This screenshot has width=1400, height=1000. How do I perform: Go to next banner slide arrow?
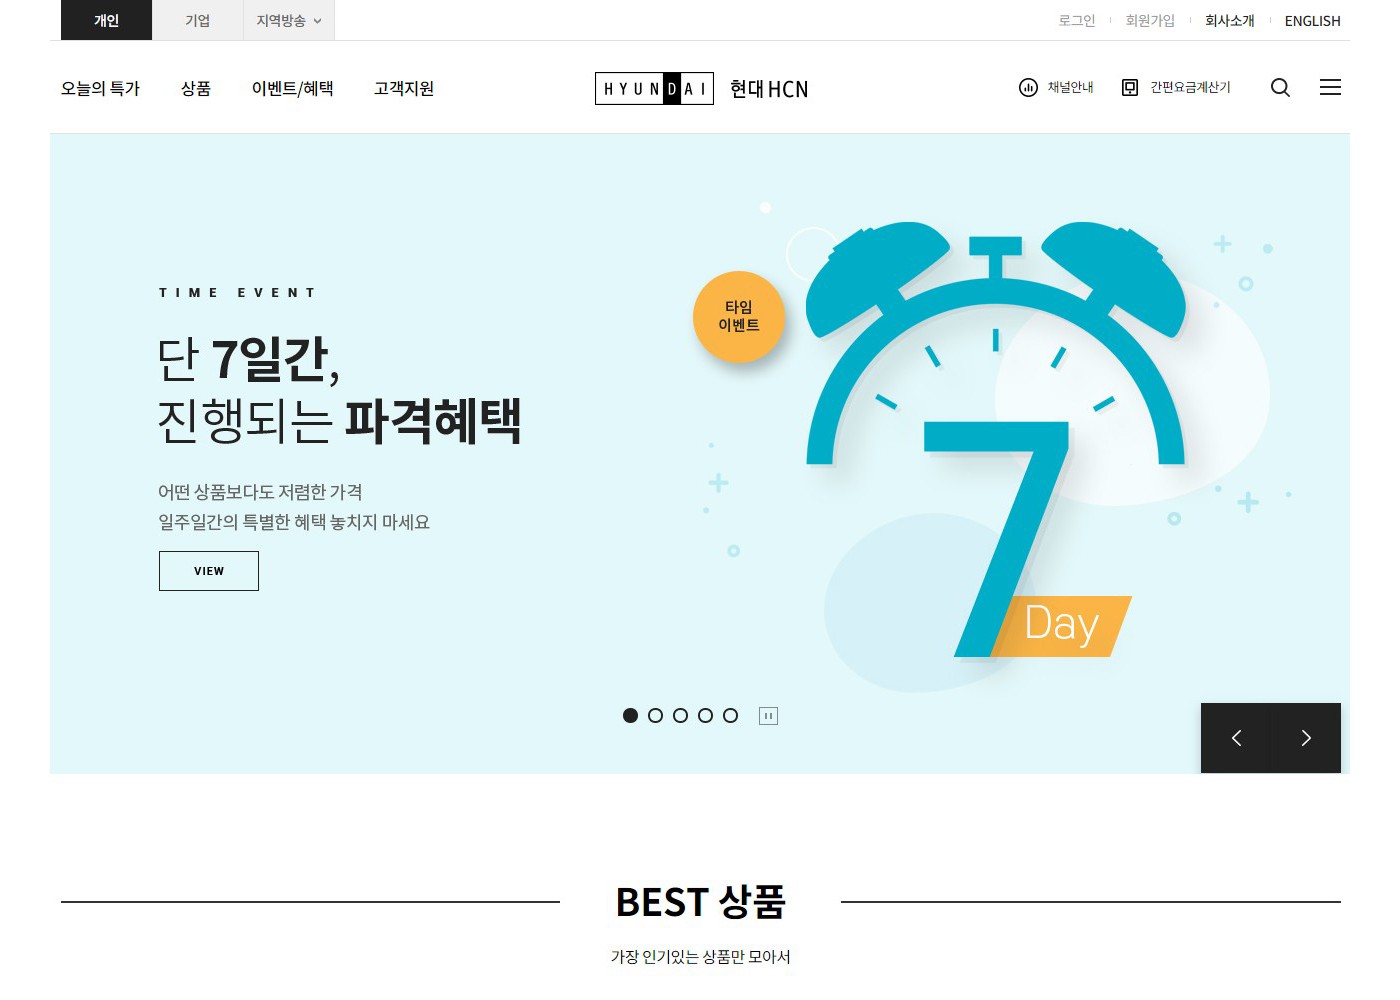1306,738
